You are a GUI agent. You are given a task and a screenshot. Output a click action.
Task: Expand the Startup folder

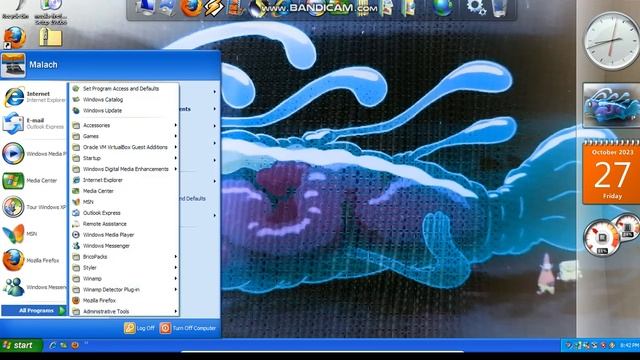click(124, 158)
